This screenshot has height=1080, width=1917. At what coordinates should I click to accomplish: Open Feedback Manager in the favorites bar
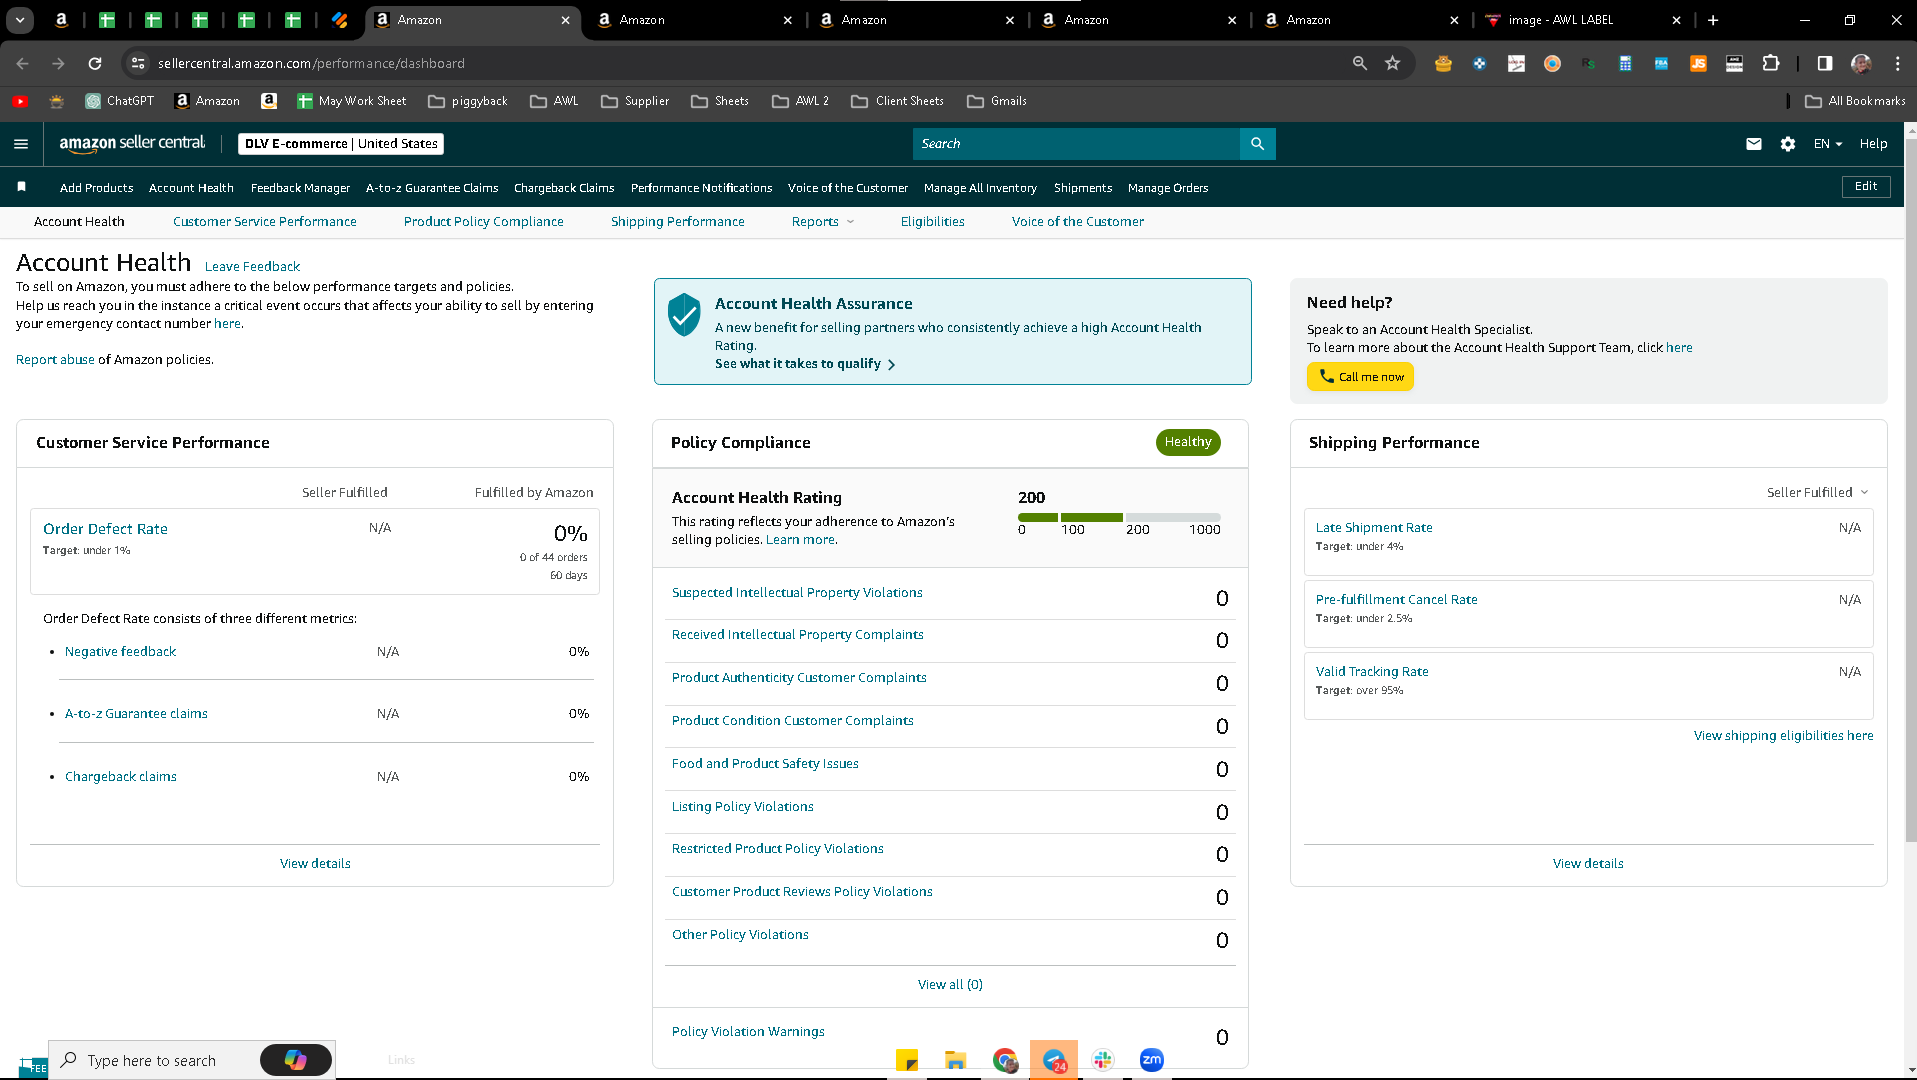300,188
